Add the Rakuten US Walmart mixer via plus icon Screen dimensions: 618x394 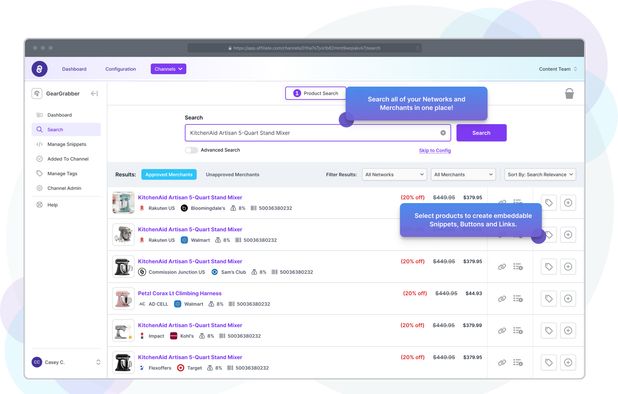[568, 234]
